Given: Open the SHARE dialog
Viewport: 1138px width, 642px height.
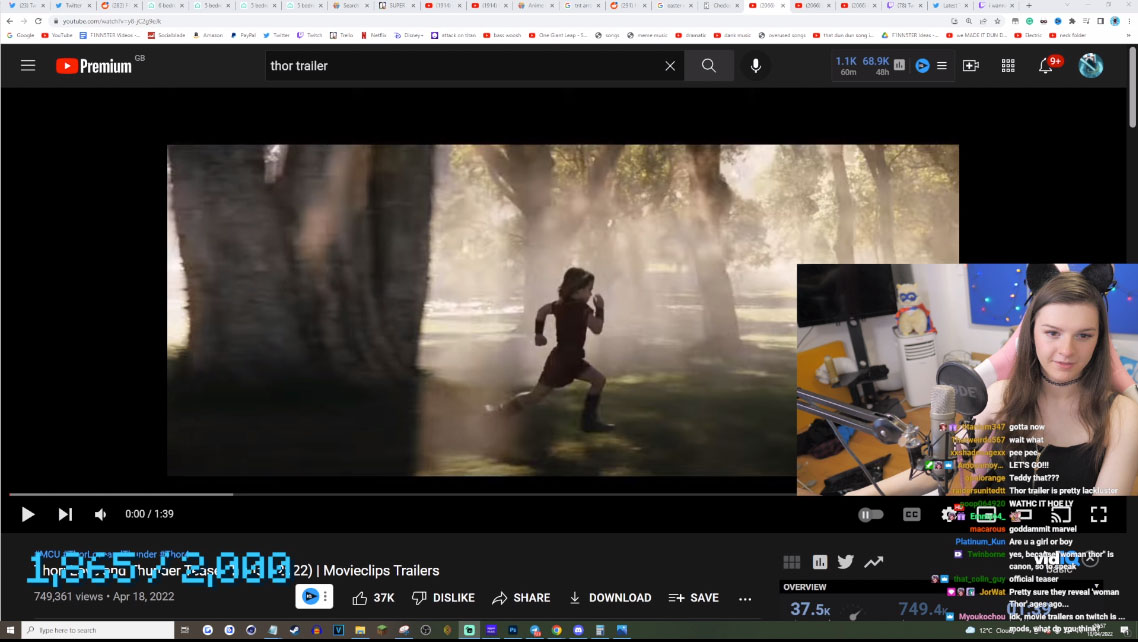Looking at the screenshot, I should (x=521, y=598).
